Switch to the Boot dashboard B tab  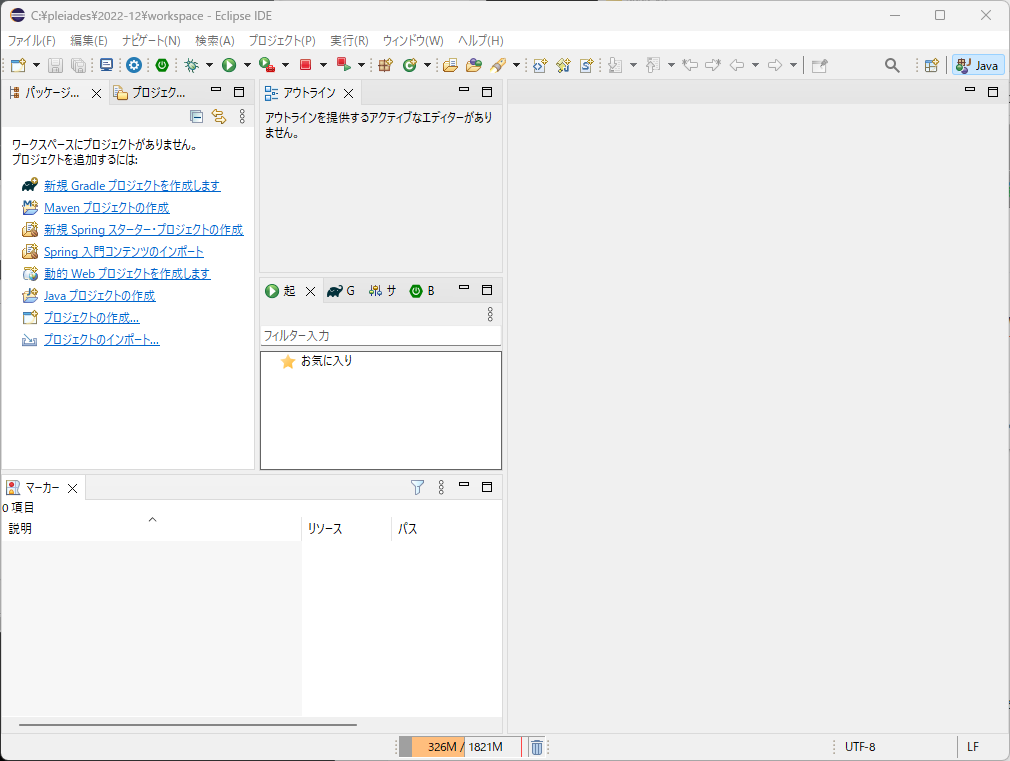[x=422, y=291]
